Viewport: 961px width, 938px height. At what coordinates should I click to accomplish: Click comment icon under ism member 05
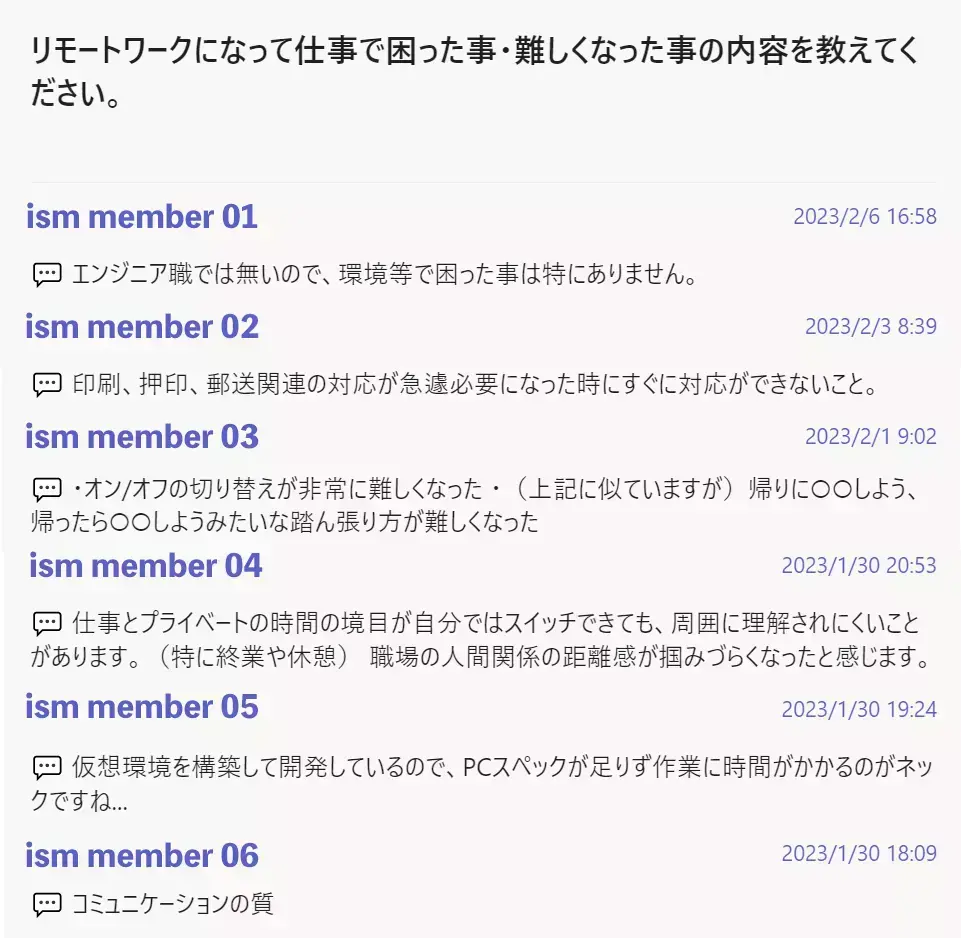click(x=47, y=768)
